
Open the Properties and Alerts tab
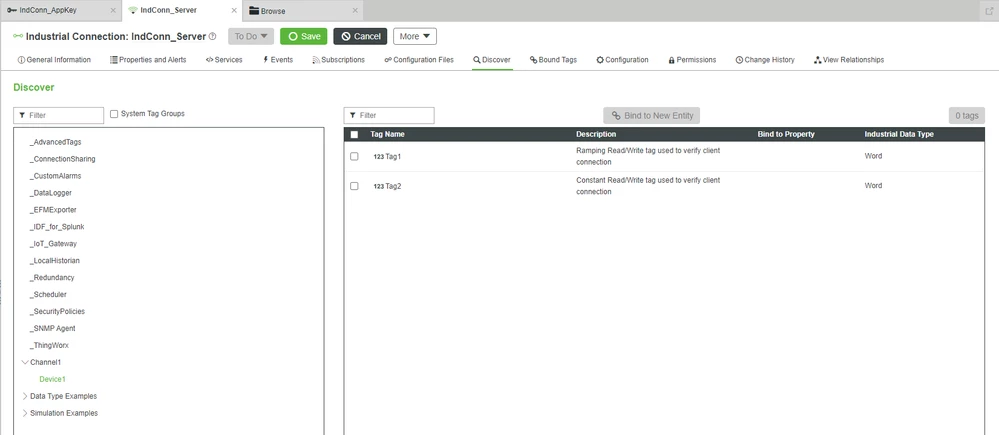148,60
